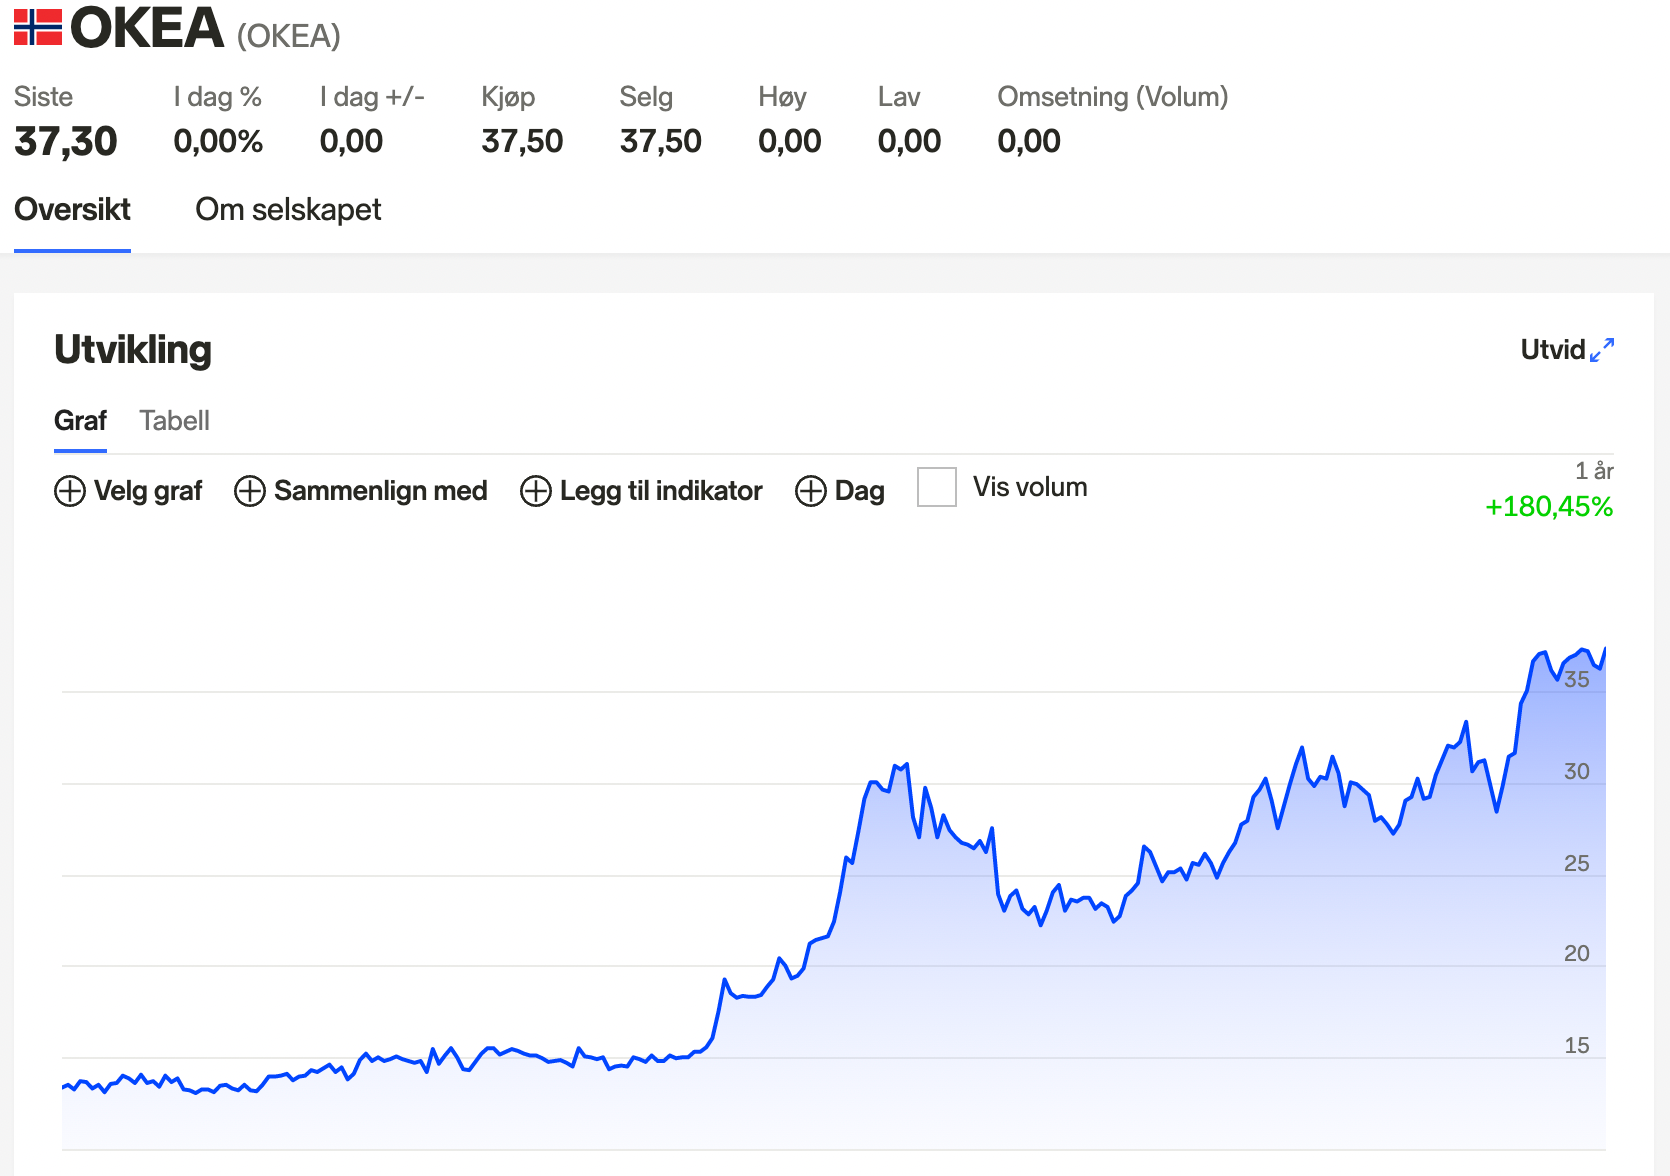
Task: Click the Høy label in the quote header
Action: pyautogui.click(x=782, y=97)
